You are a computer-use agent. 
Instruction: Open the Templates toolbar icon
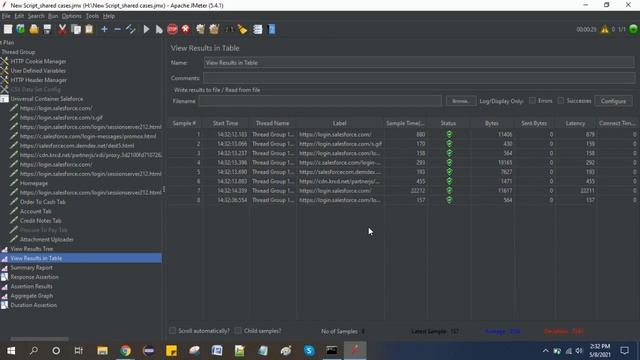tap(20, 29)
